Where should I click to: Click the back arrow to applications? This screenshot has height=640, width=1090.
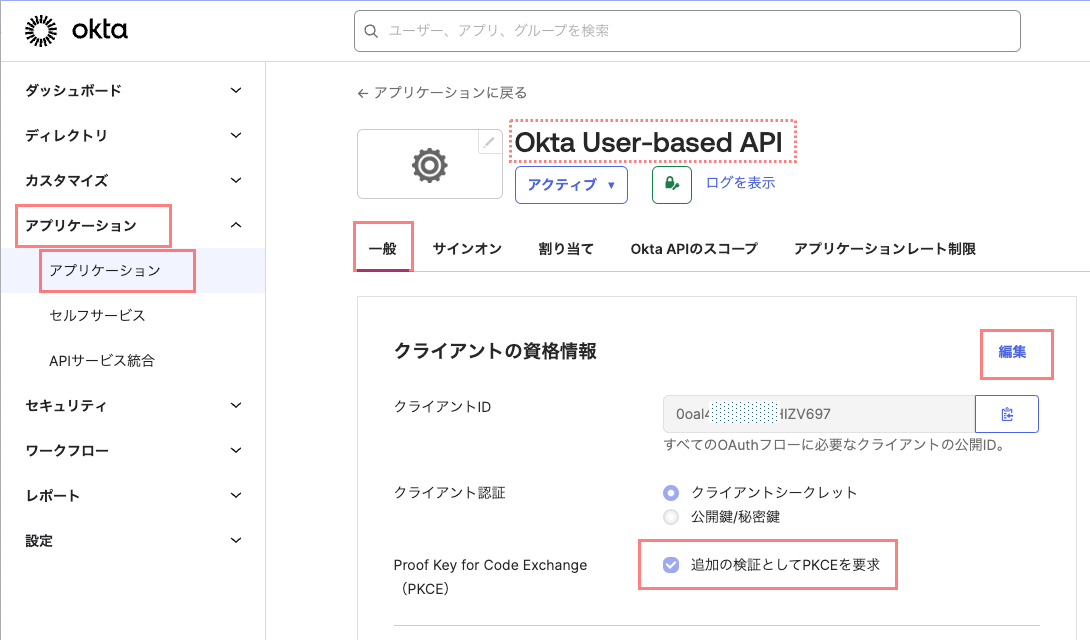[363, 93]
